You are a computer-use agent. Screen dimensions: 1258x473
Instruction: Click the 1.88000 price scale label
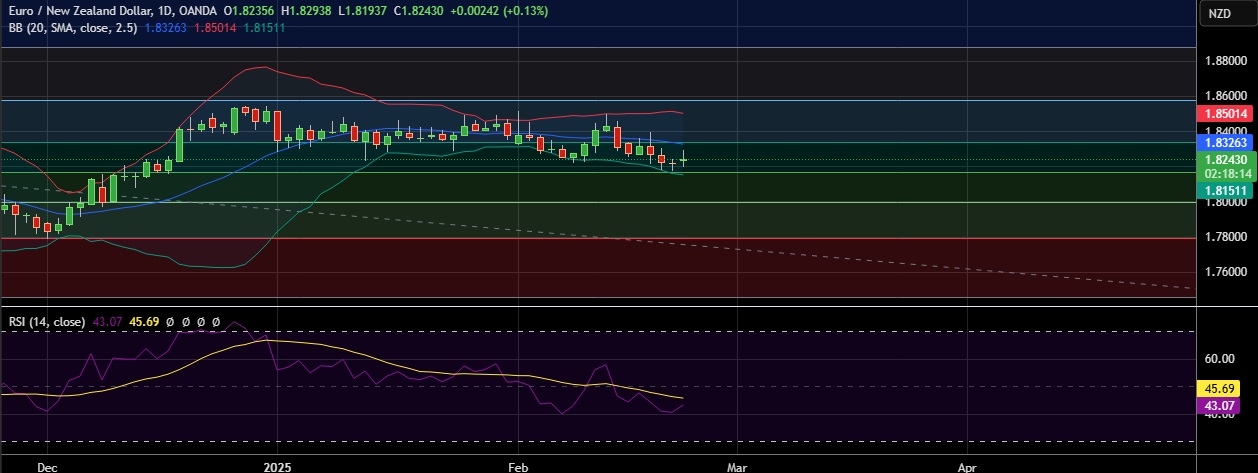(1224, 61)
